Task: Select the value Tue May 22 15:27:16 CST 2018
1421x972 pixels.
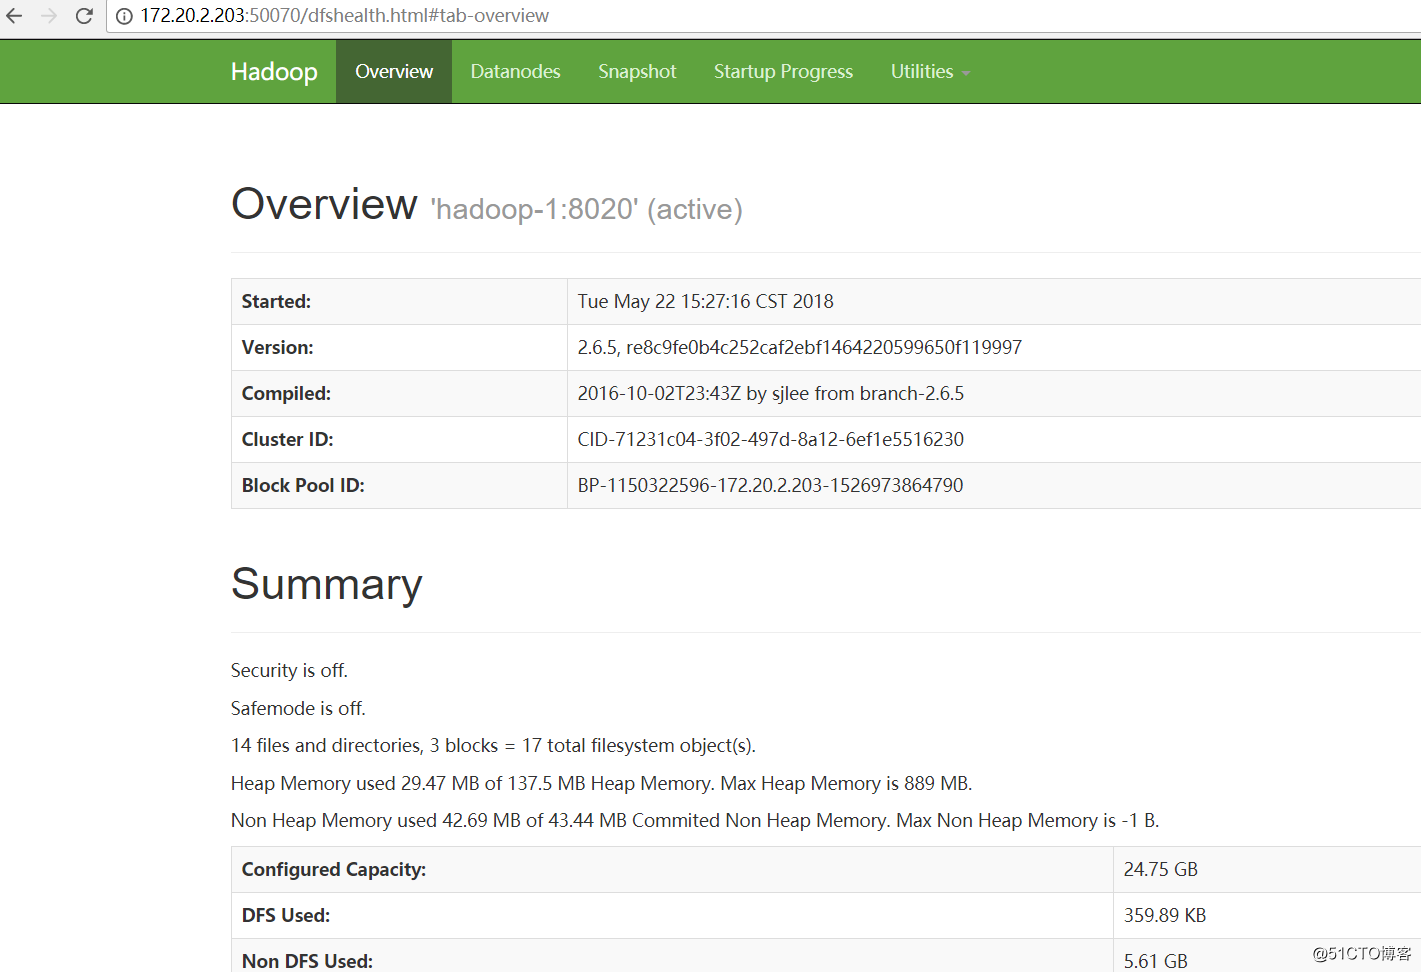Action: [x=705, y=301]
